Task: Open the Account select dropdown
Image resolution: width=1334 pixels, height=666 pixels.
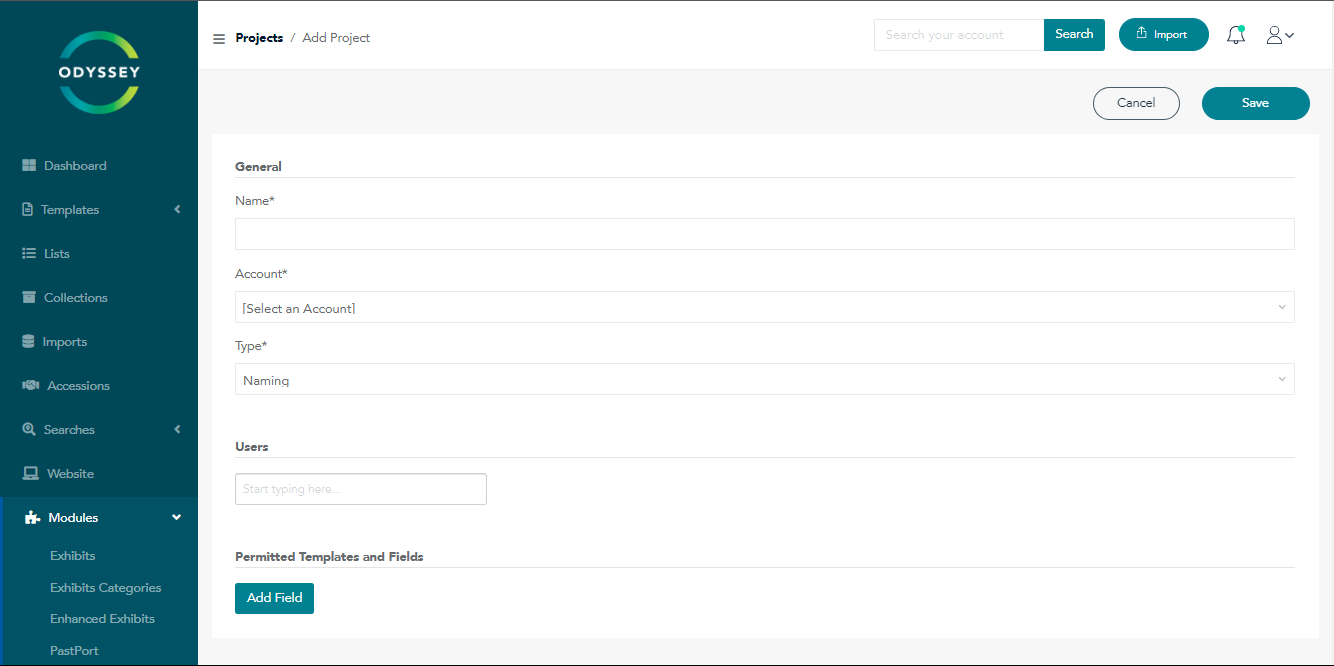Action: point(765,307)
